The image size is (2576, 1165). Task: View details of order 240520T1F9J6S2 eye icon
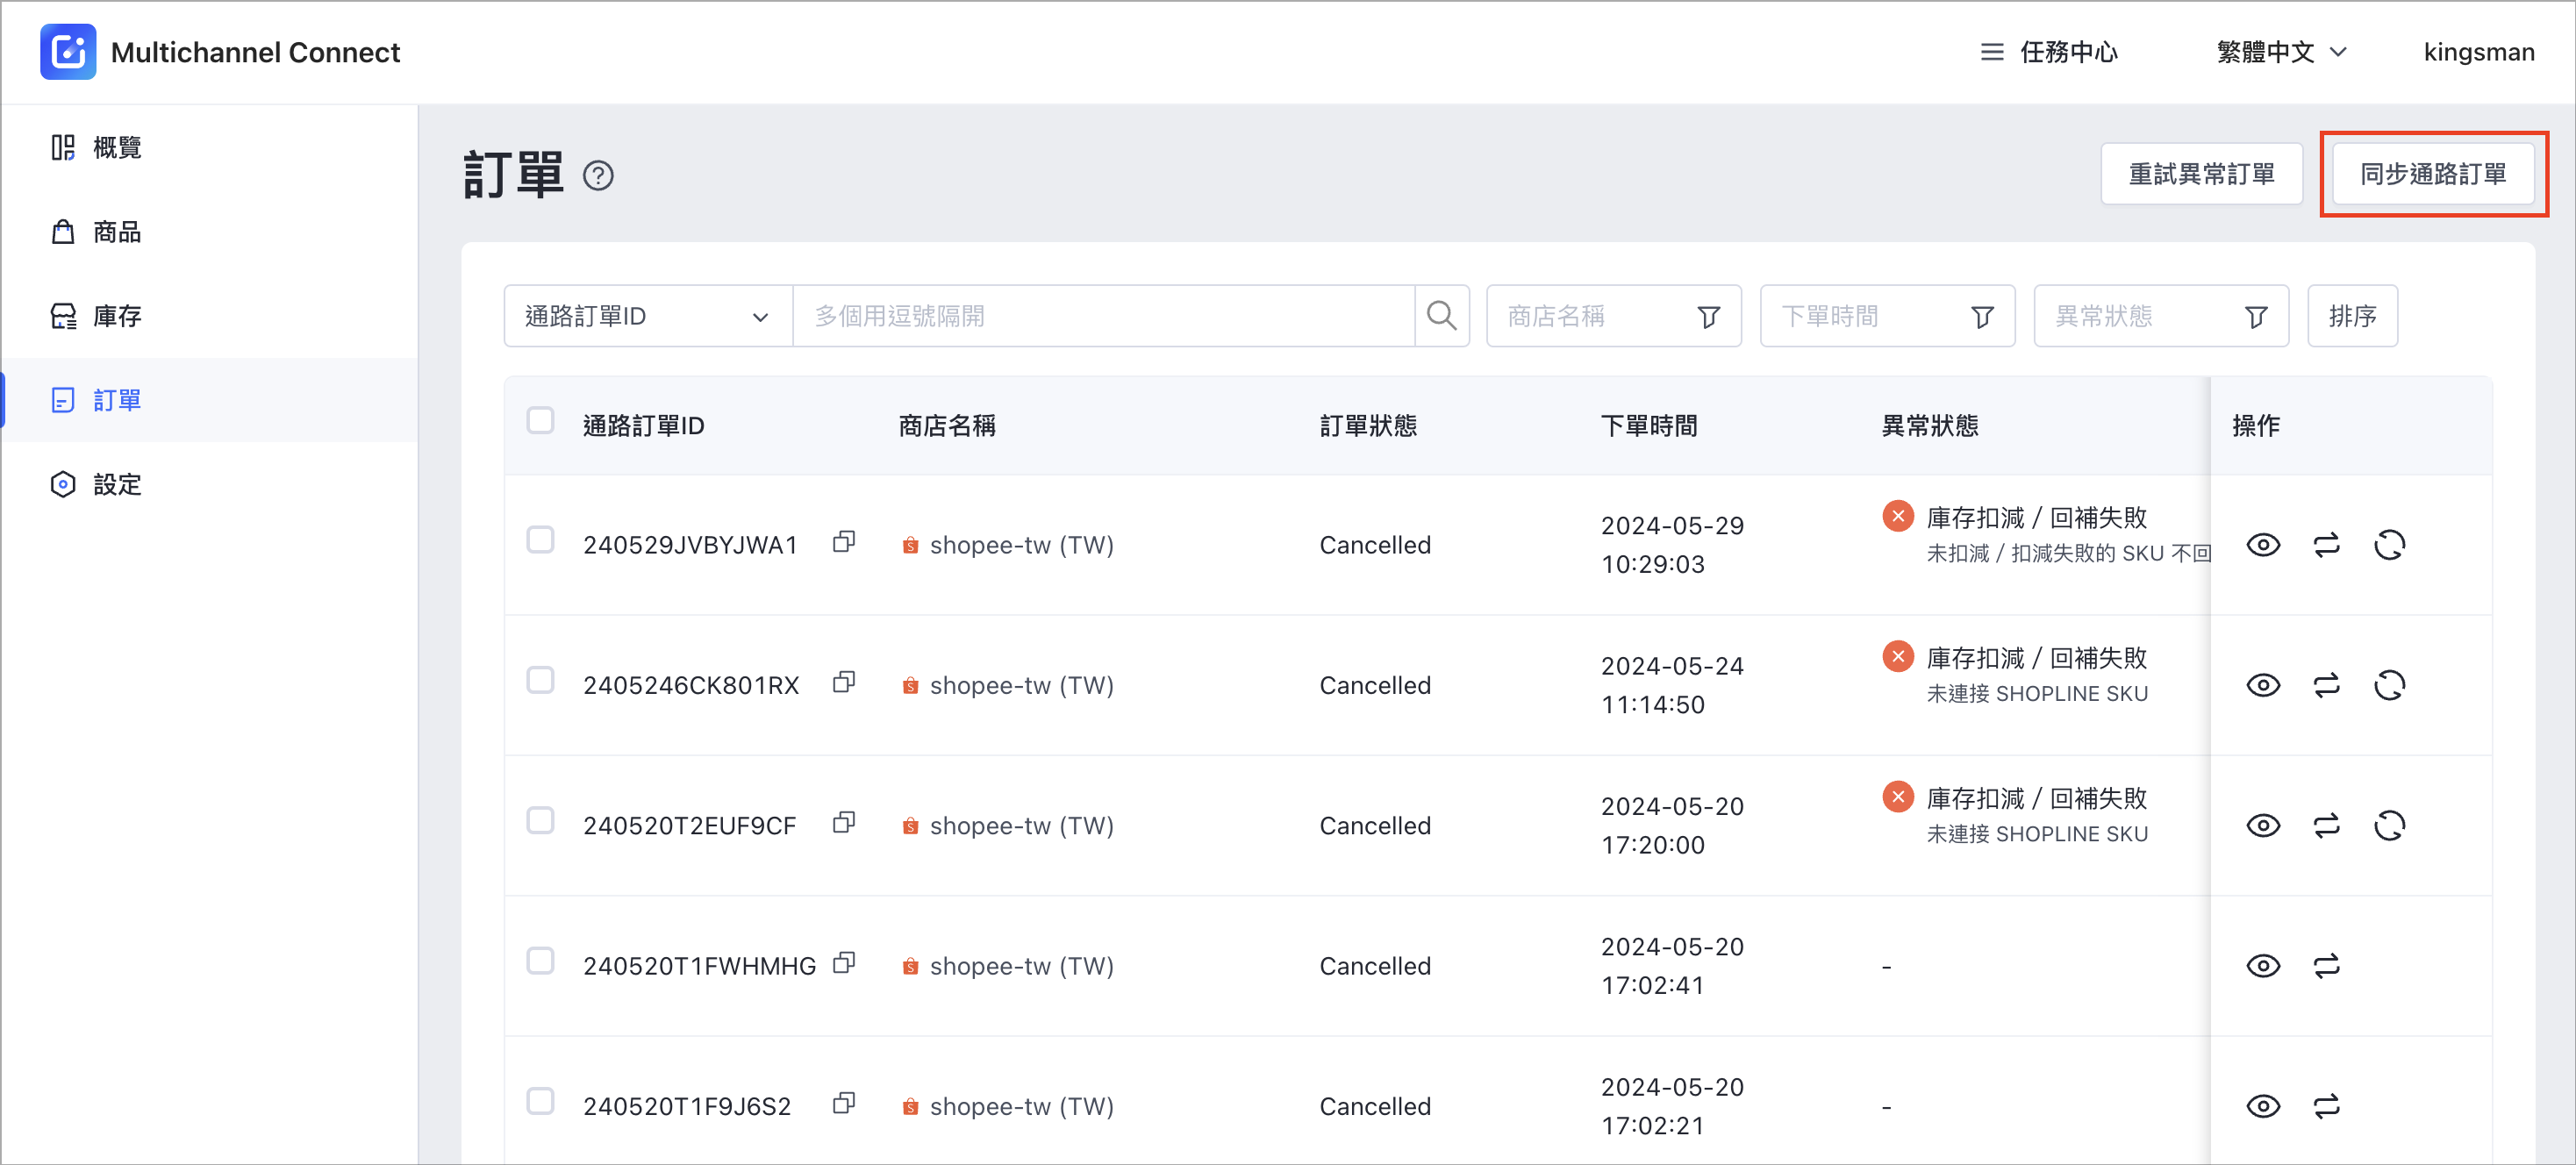tap(2263, 1106)
